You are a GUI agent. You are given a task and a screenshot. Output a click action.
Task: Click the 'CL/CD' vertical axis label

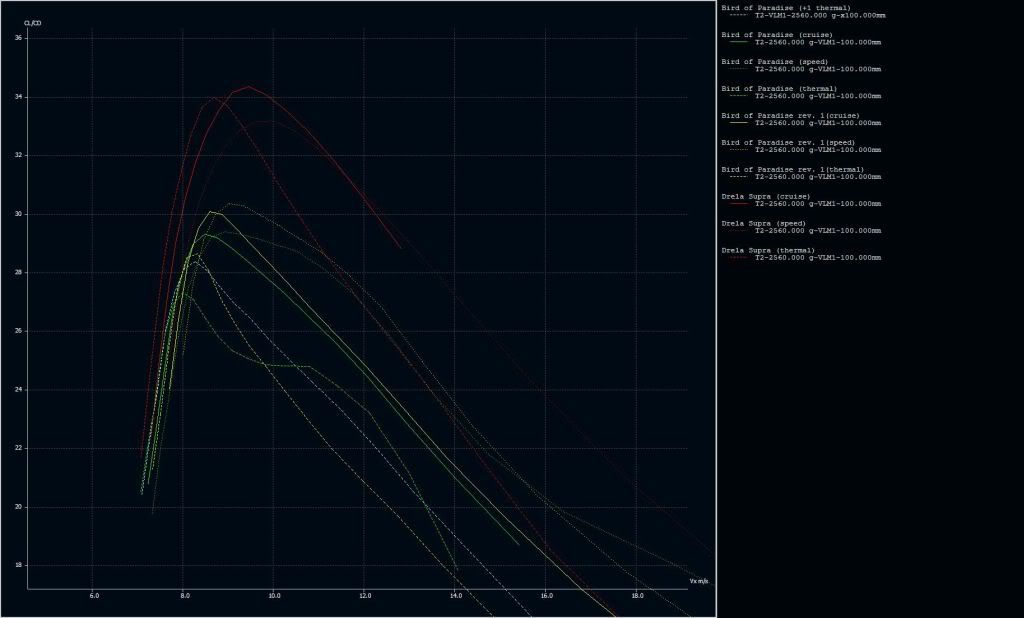(33, 23)
